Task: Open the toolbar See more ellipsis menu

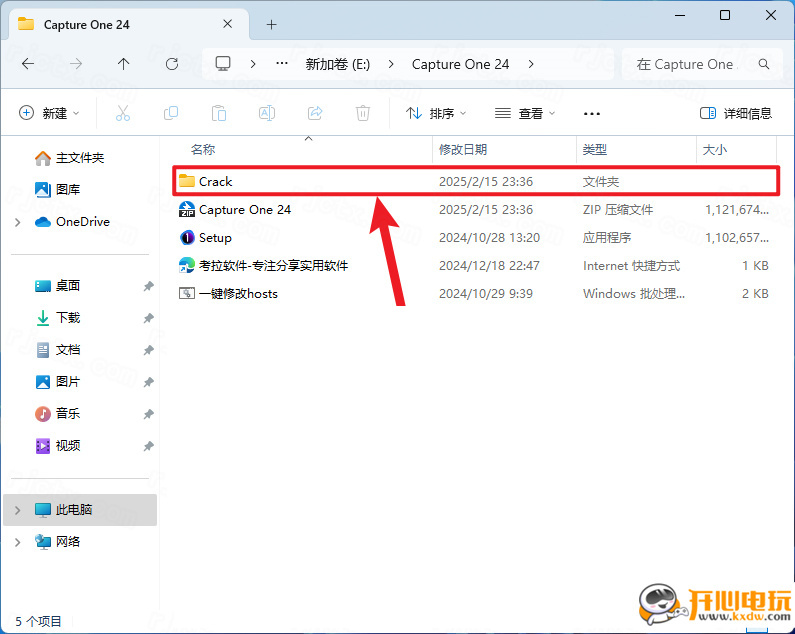Action: pos(592,114)
